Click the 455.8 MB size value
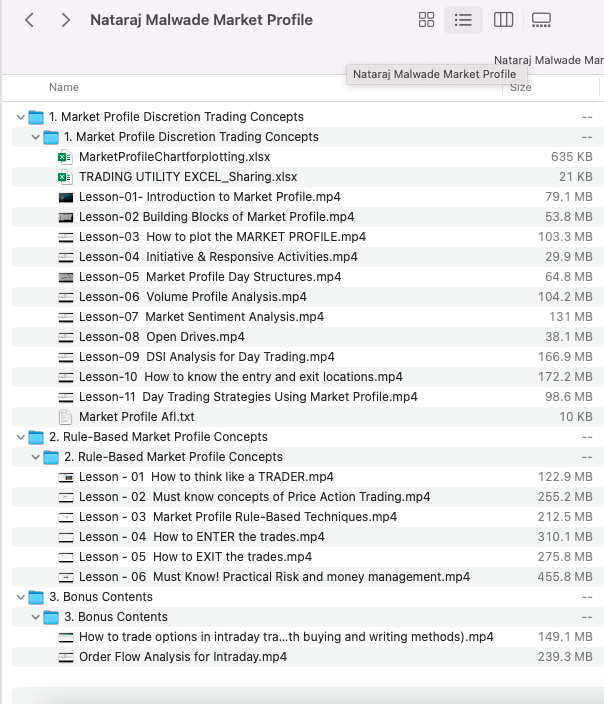The width and height of the screenshot is (604, 704). [565, 577]
